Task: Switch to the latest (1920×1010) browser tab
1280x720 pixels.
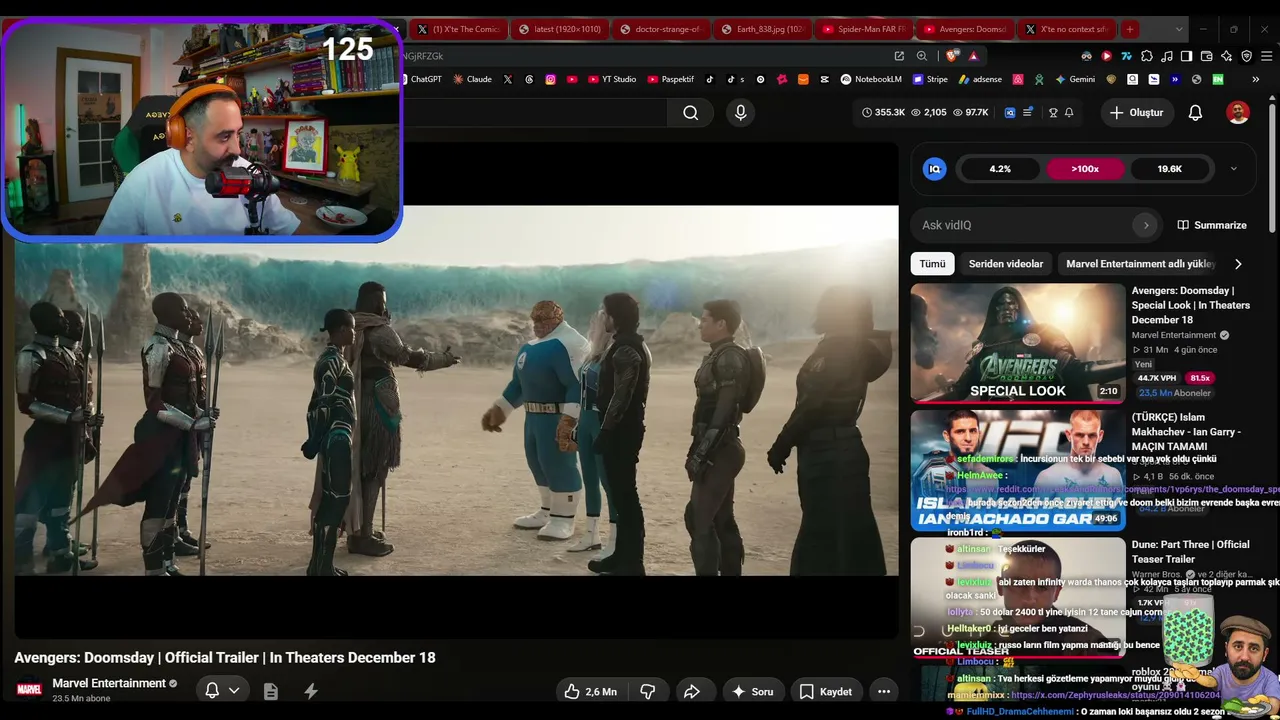Action: [560, 29]
